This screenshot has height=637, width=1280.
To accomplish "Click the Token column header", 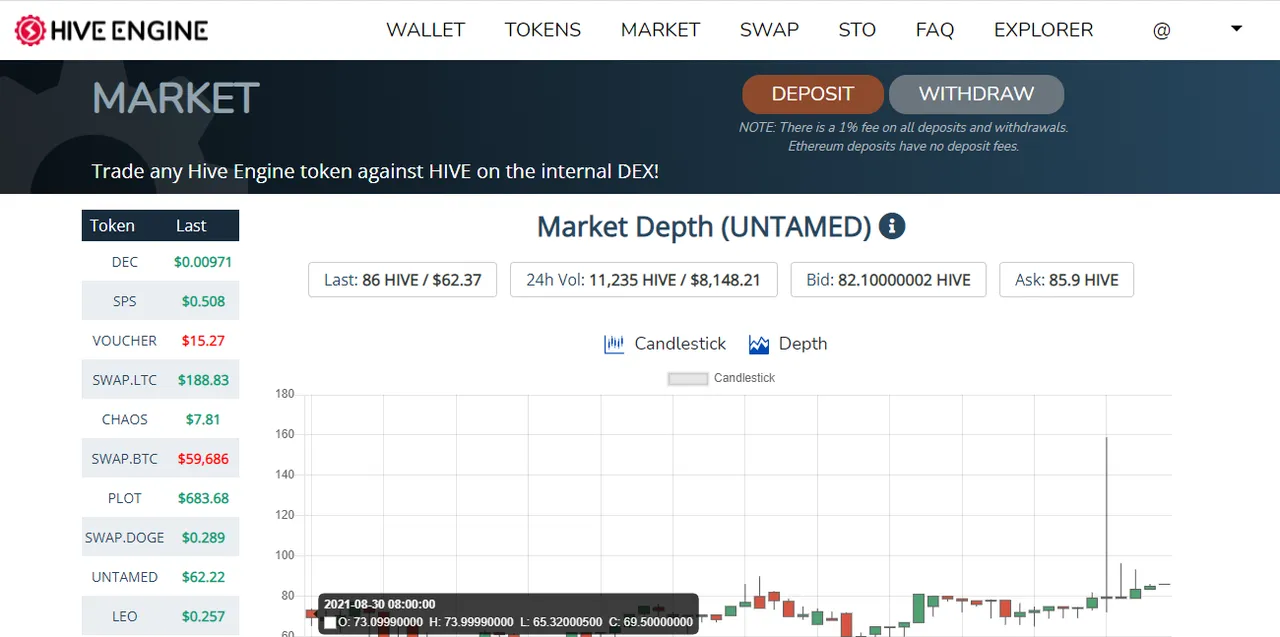I will [x=112, y=226].
